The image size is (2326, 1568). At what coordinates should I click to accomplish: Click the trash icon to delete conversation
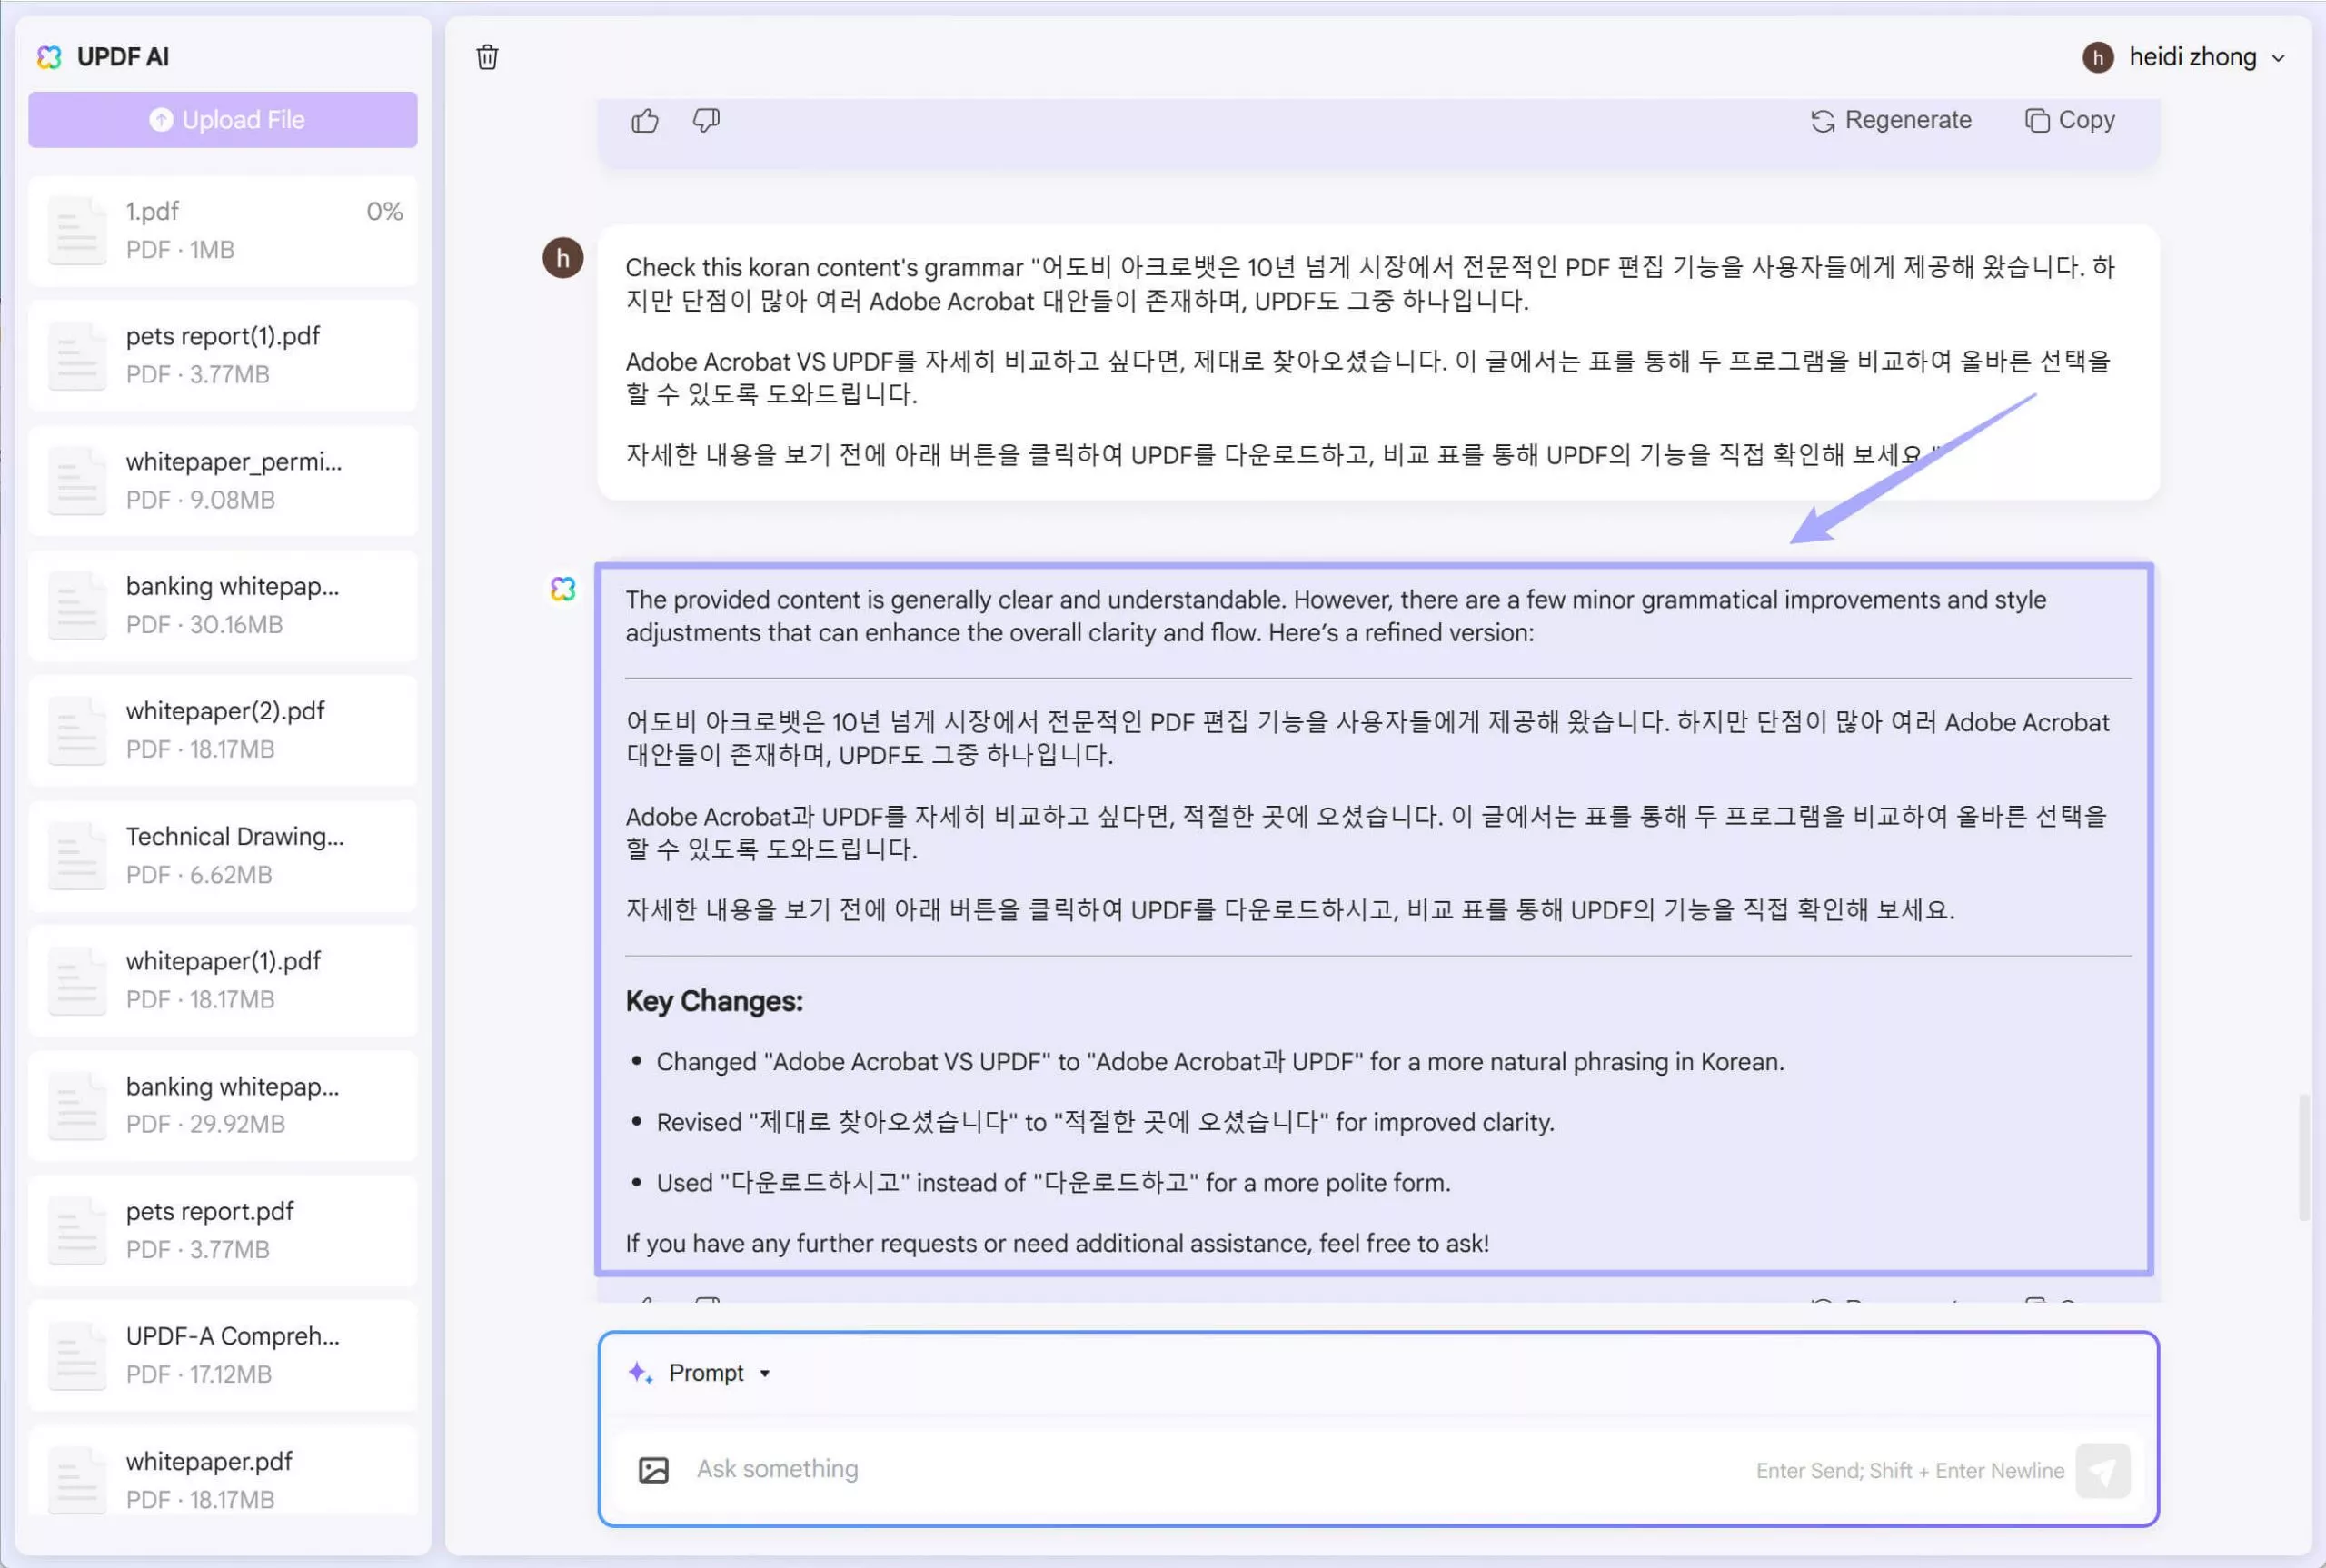[x=487, y=57]
